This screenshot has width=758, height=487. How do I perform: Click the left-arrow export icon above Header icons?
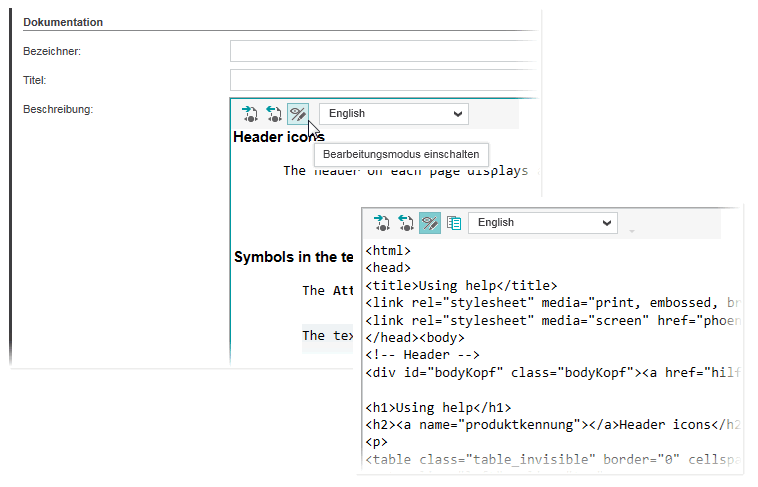point(274,114)
